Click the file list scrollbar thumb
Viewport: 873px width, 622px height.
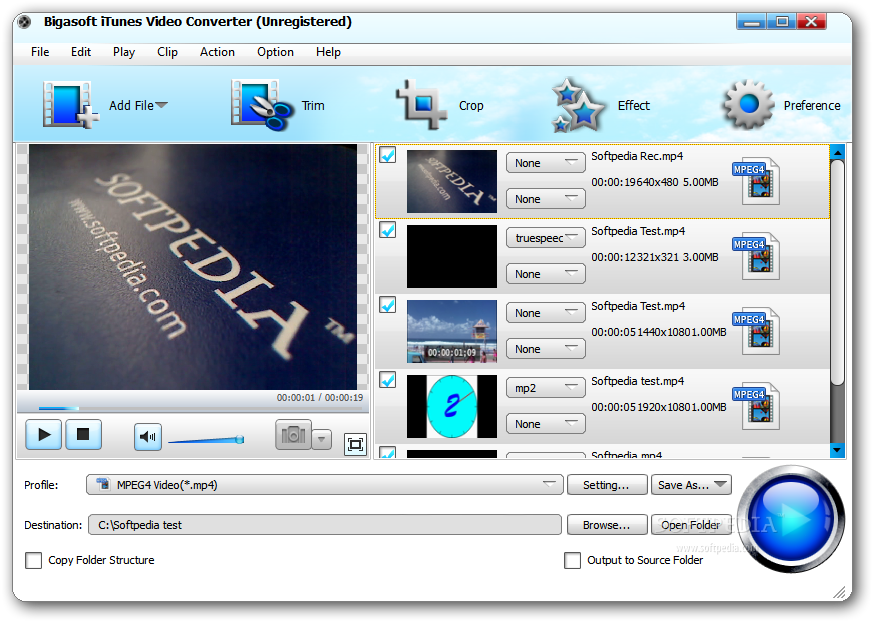pos(837,271)
